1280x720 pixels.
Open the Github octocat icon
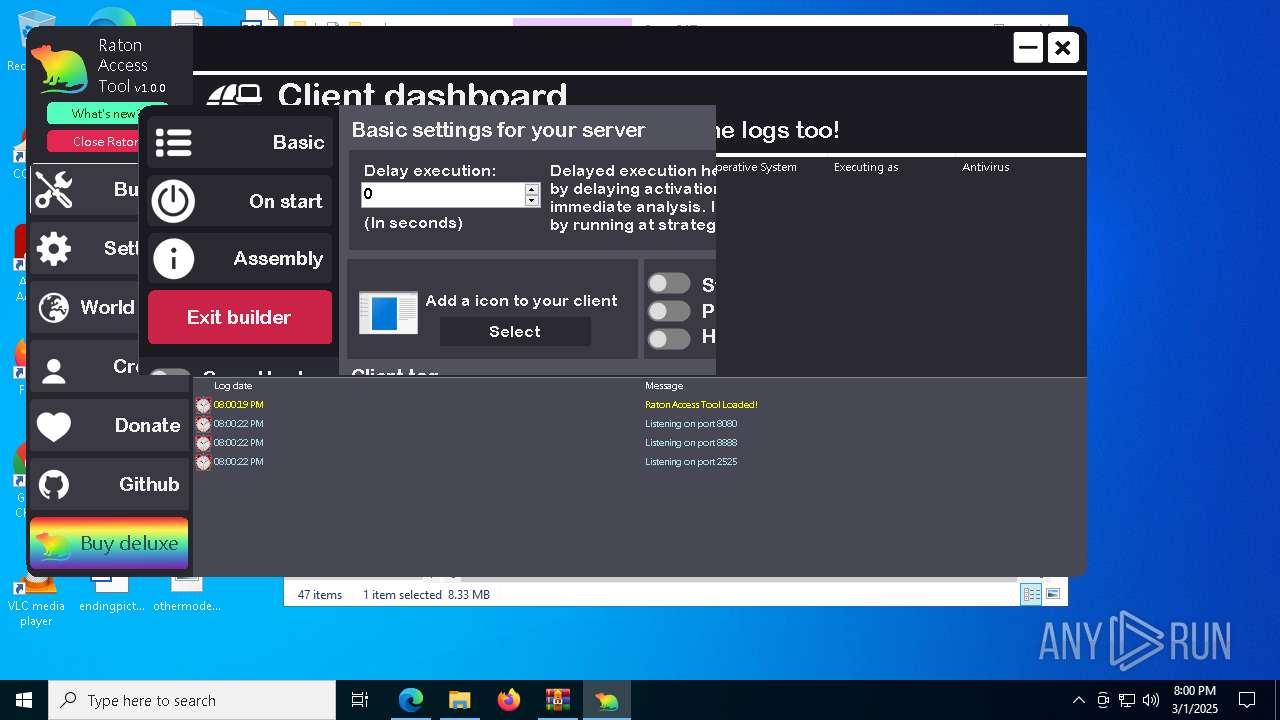(54, 485)
